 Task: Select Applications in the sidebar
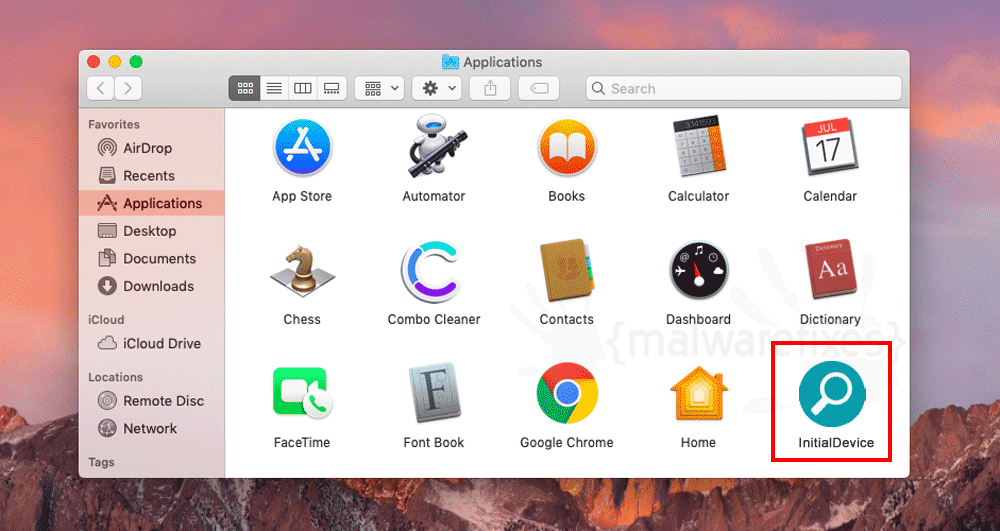[152, 203]
